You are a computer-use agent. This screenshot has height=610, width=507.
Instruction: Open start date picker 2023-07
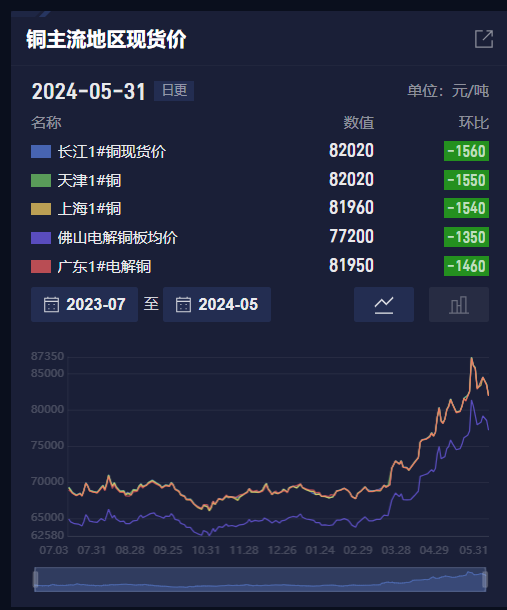(84, 305)
